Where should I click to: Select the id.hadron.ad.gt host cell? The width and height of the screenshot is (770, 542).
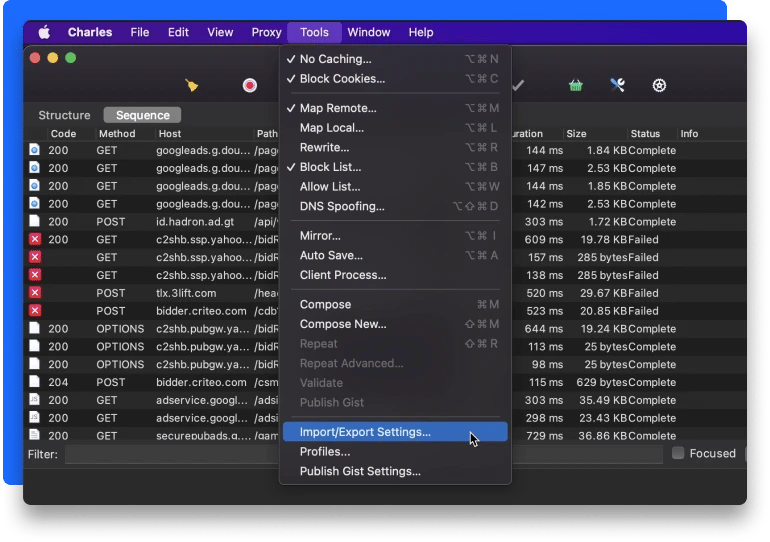[x=195, y=221]
